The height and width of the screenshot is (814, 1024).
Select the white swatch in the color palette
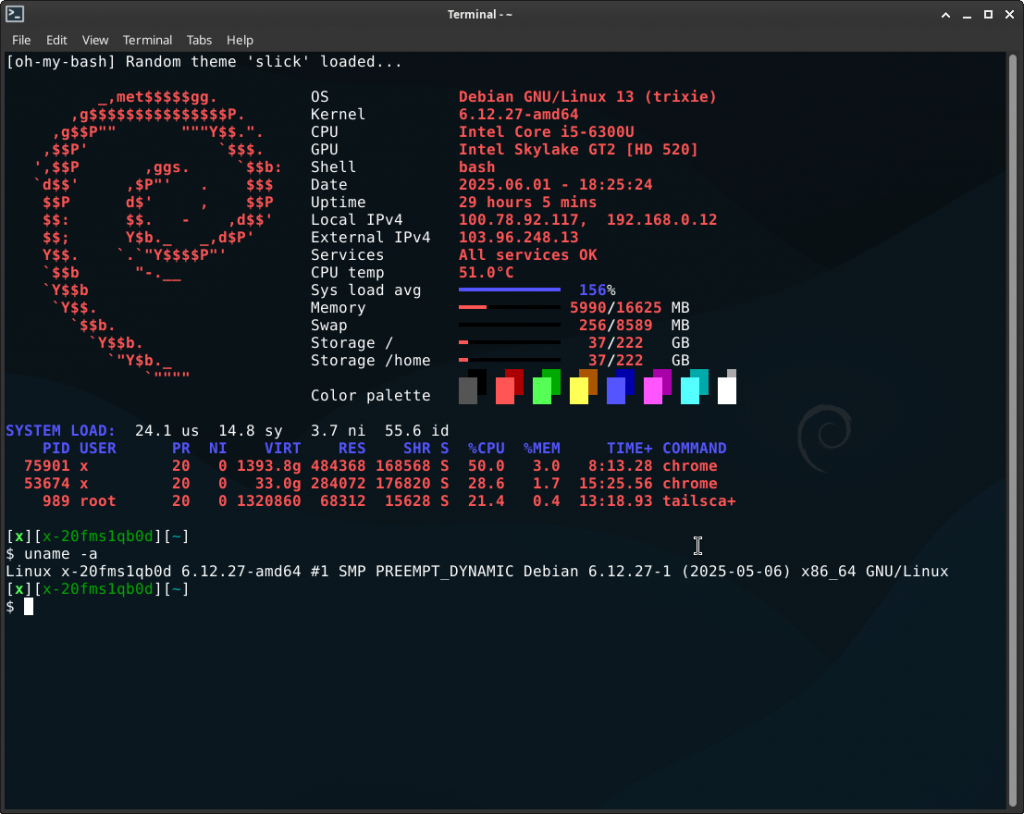(x=727, y=387)
